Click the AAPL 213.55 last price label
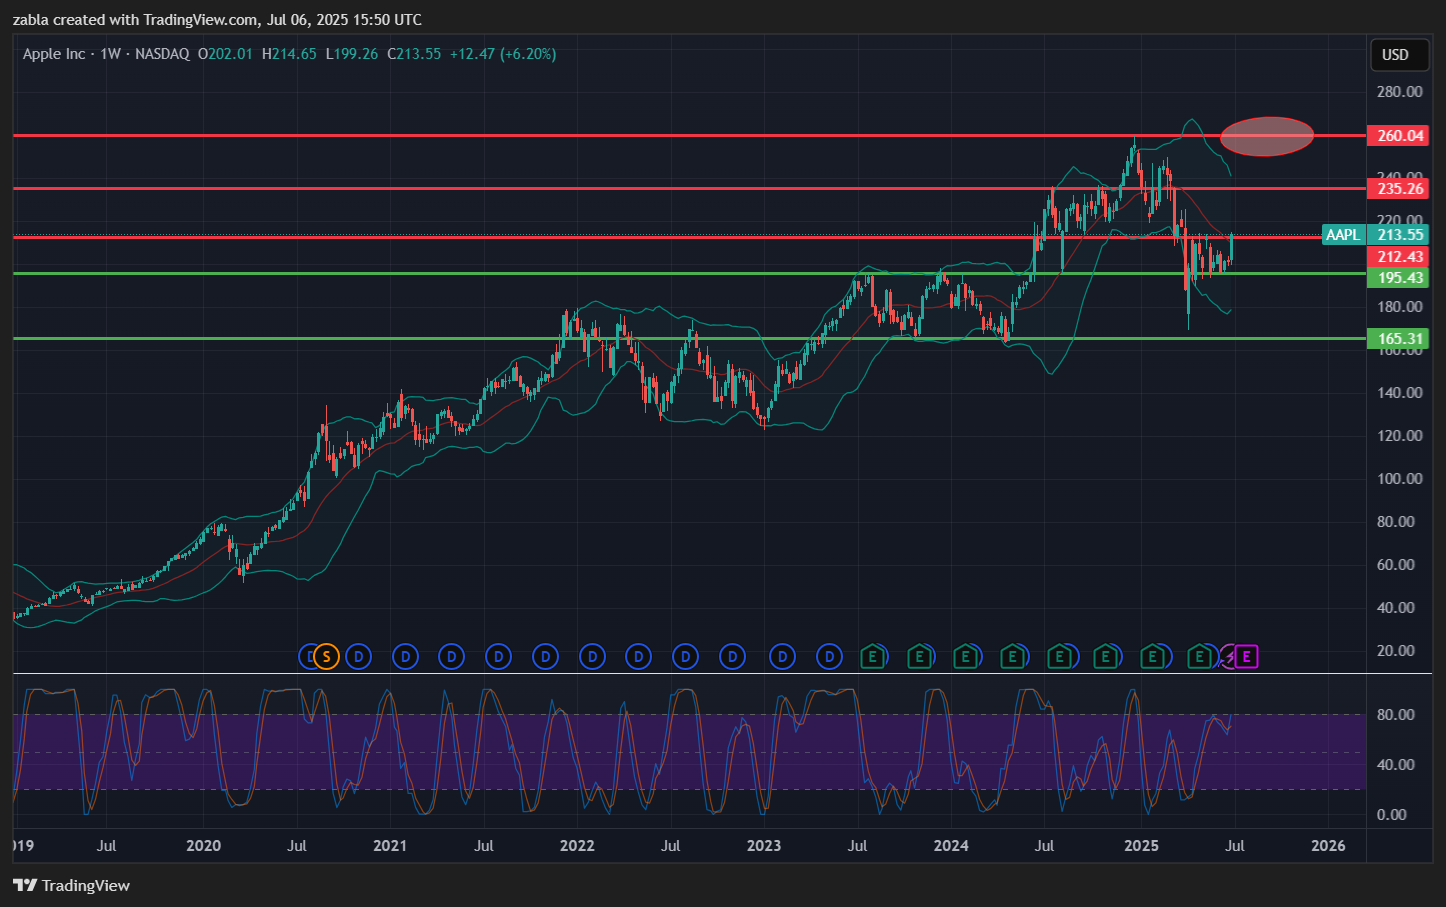 [1375, 235]
